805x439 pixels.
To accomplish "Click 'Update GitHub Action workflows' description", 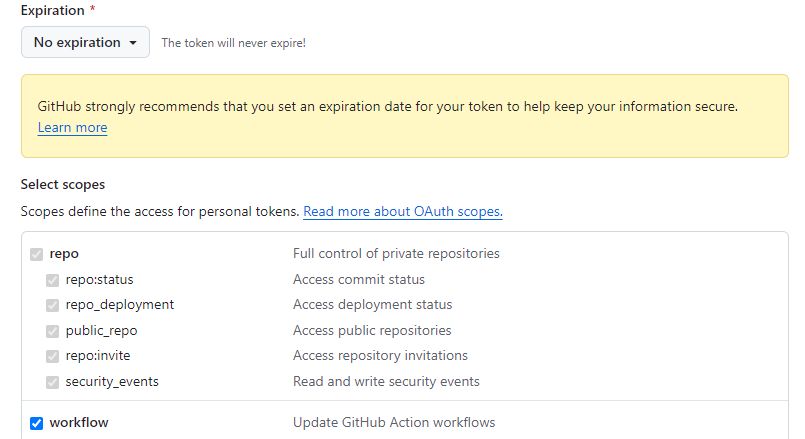I will coord(394,423).
